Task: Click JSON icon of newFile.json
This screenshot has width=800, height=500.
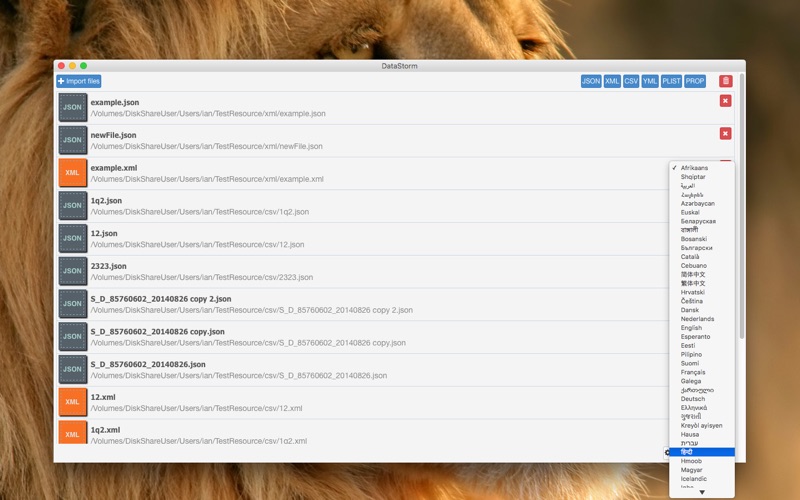Action: (x=72, y=140)
